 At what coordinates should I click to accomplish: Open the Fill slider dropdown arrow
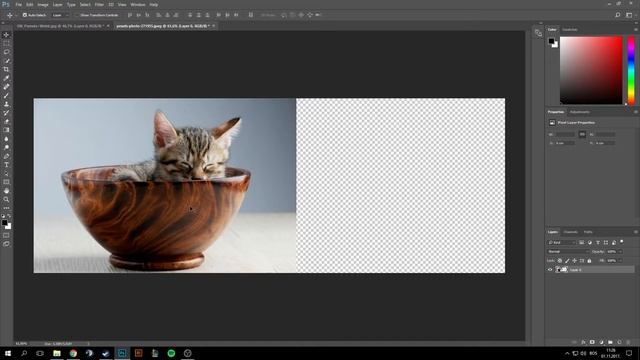pos(620,260)
